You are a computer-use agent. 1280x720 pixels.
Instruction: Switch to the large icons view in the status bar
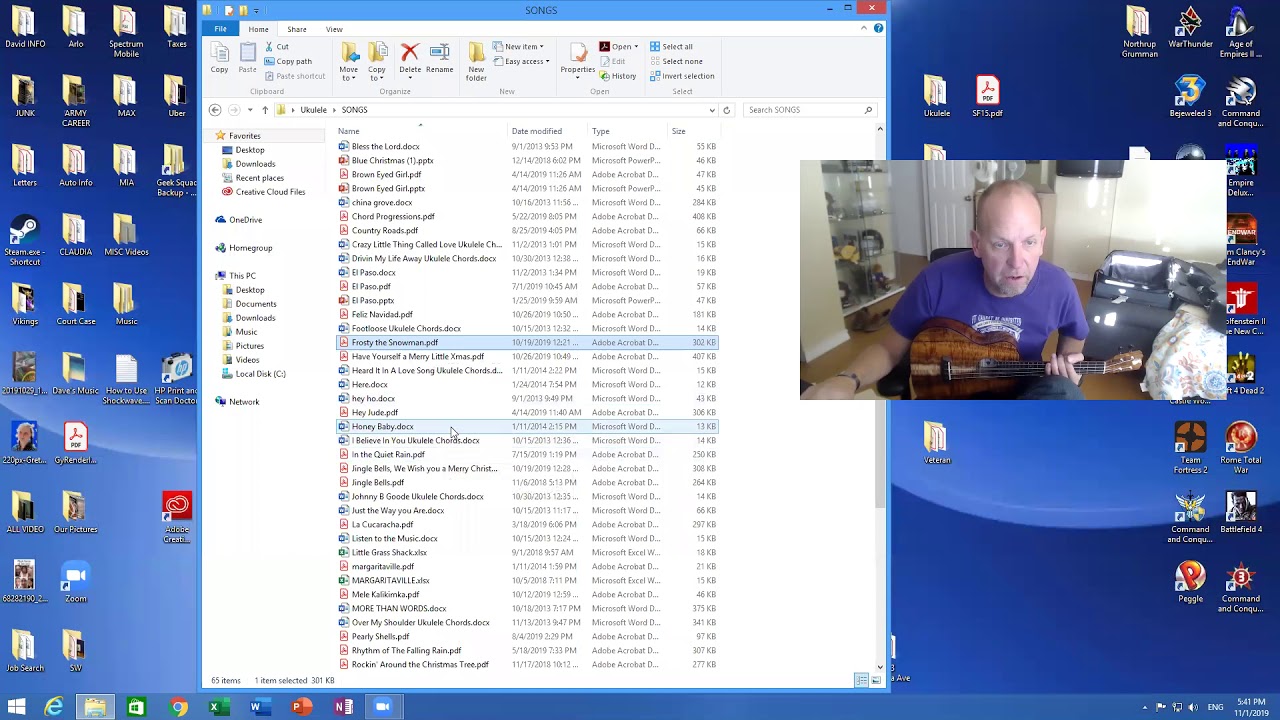pos(876,680)
